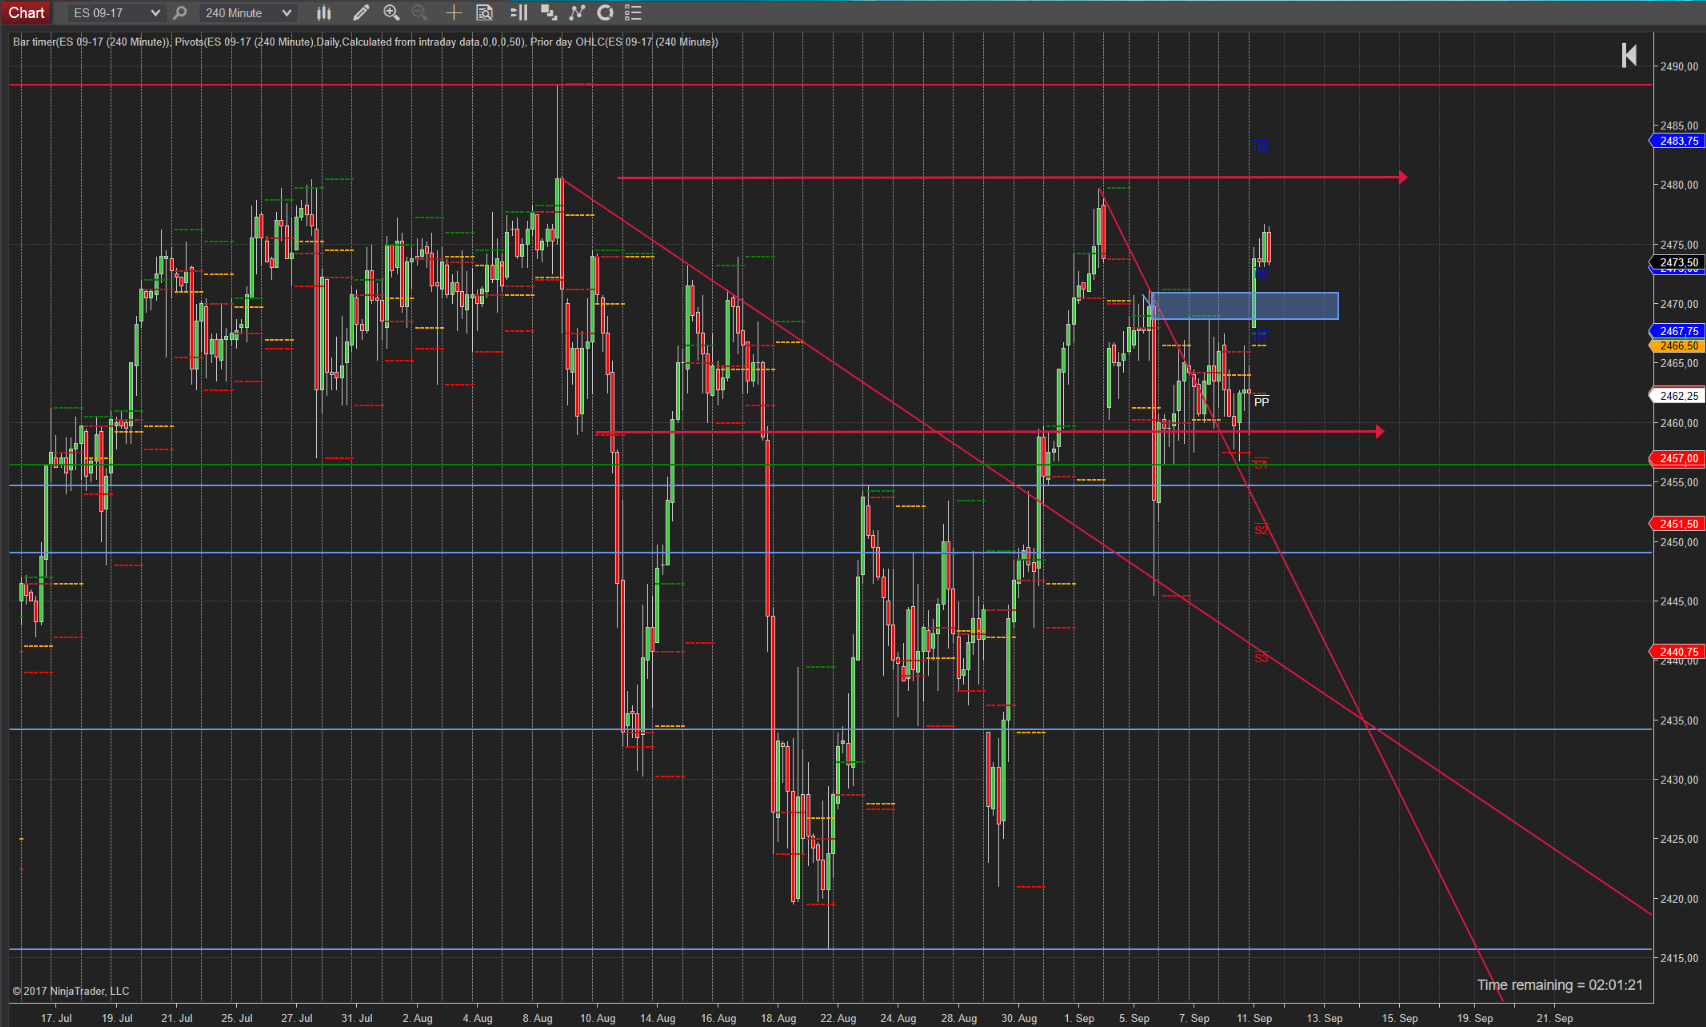Open the indicators icon
The image size is (1706, 1027).
(x=577, y=13)
